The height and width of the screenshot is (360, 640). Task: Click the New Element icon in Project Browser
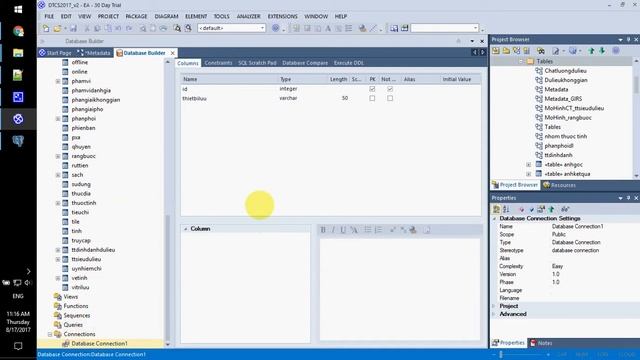click(527, 51)
